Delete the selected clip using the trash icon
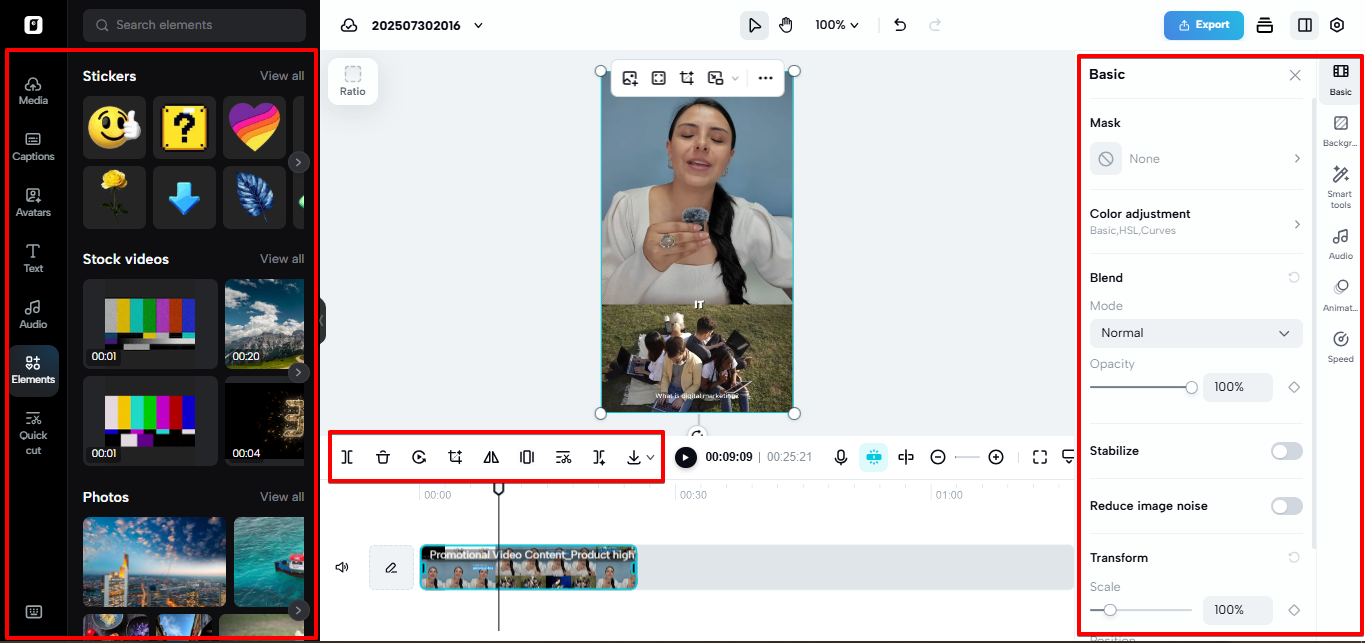The height and width of the screenshot is (644, 1368). (383, 457)
